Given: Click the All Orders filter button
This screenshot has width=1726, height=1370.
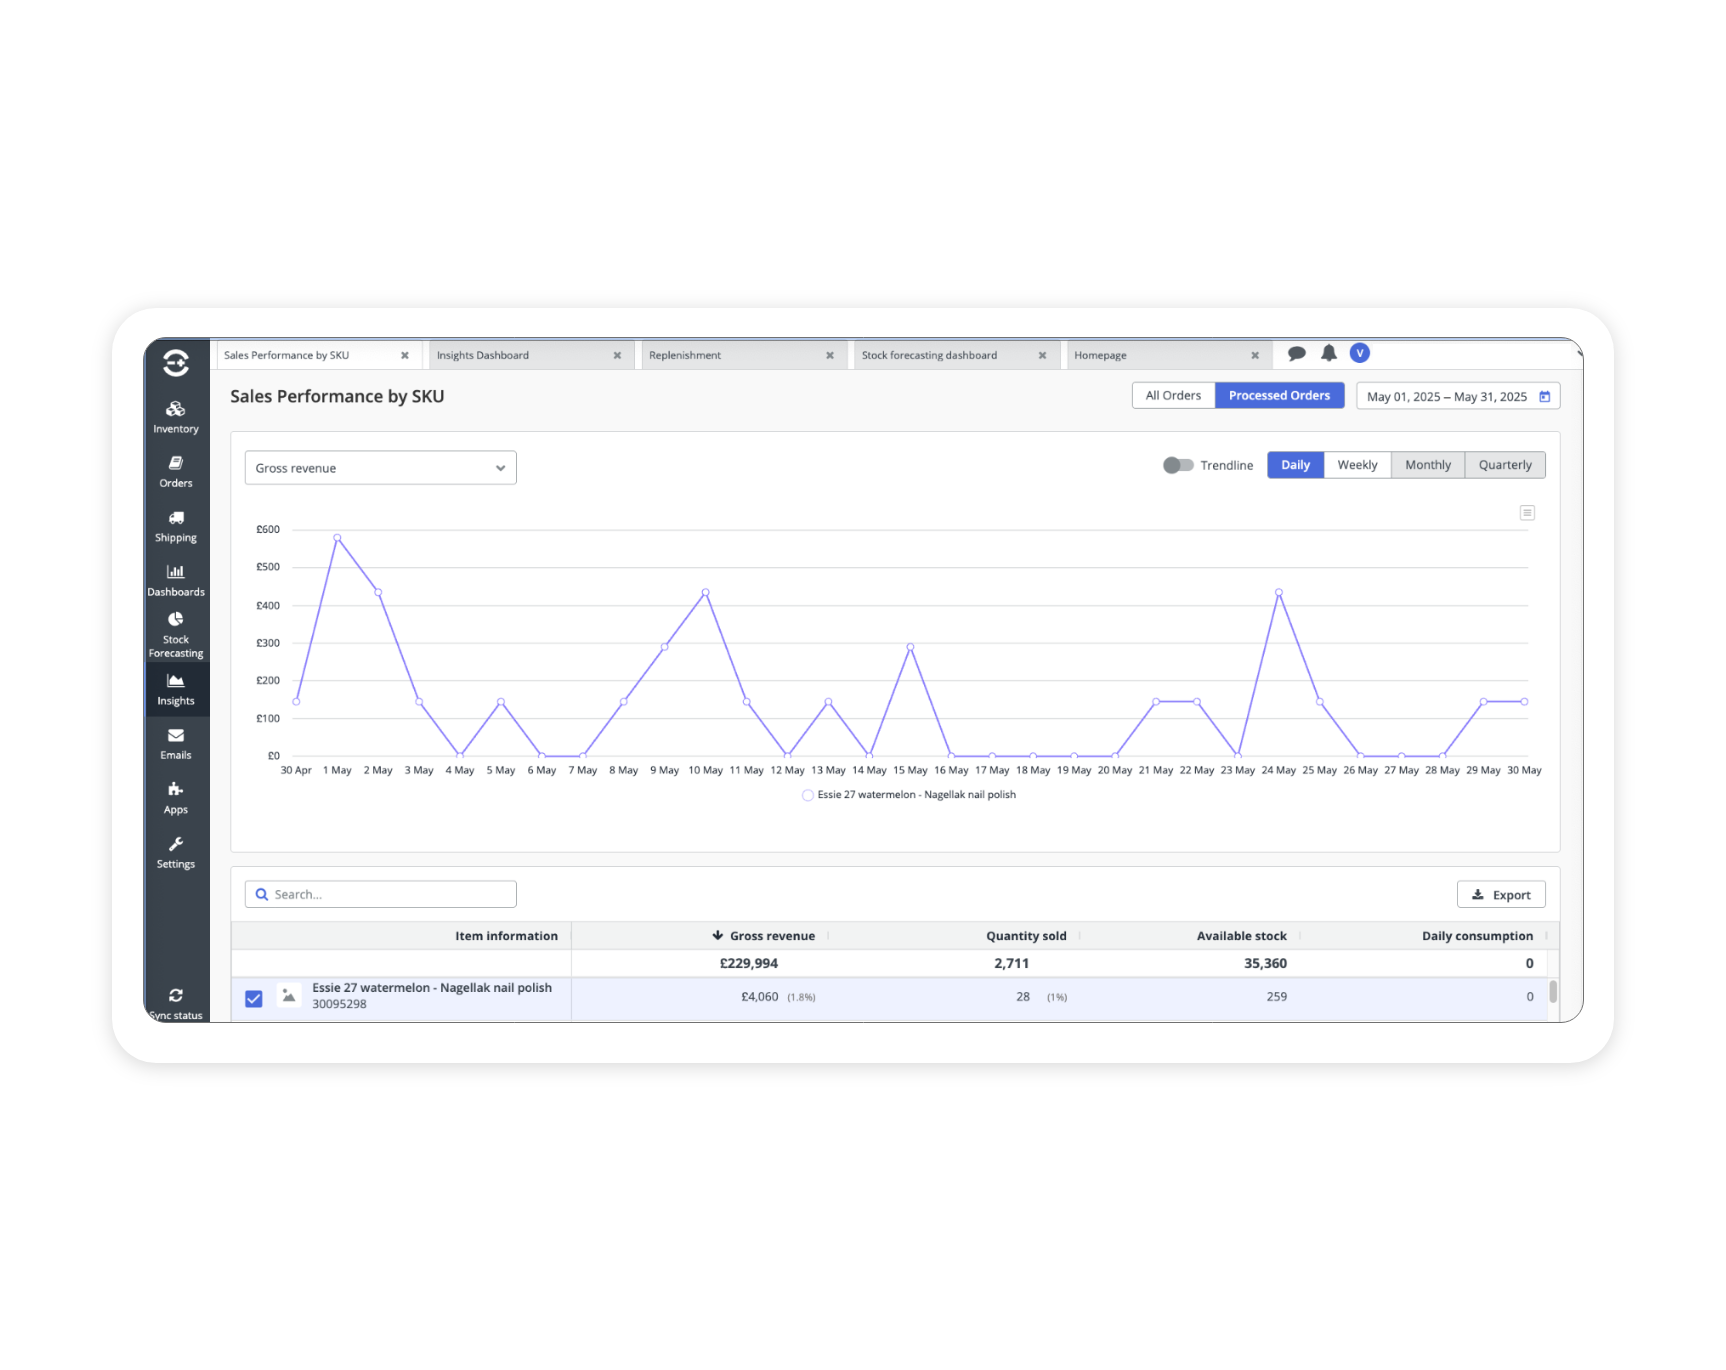Looking at the screenshot, I should pyautogui.click(x=1172, y=395).
